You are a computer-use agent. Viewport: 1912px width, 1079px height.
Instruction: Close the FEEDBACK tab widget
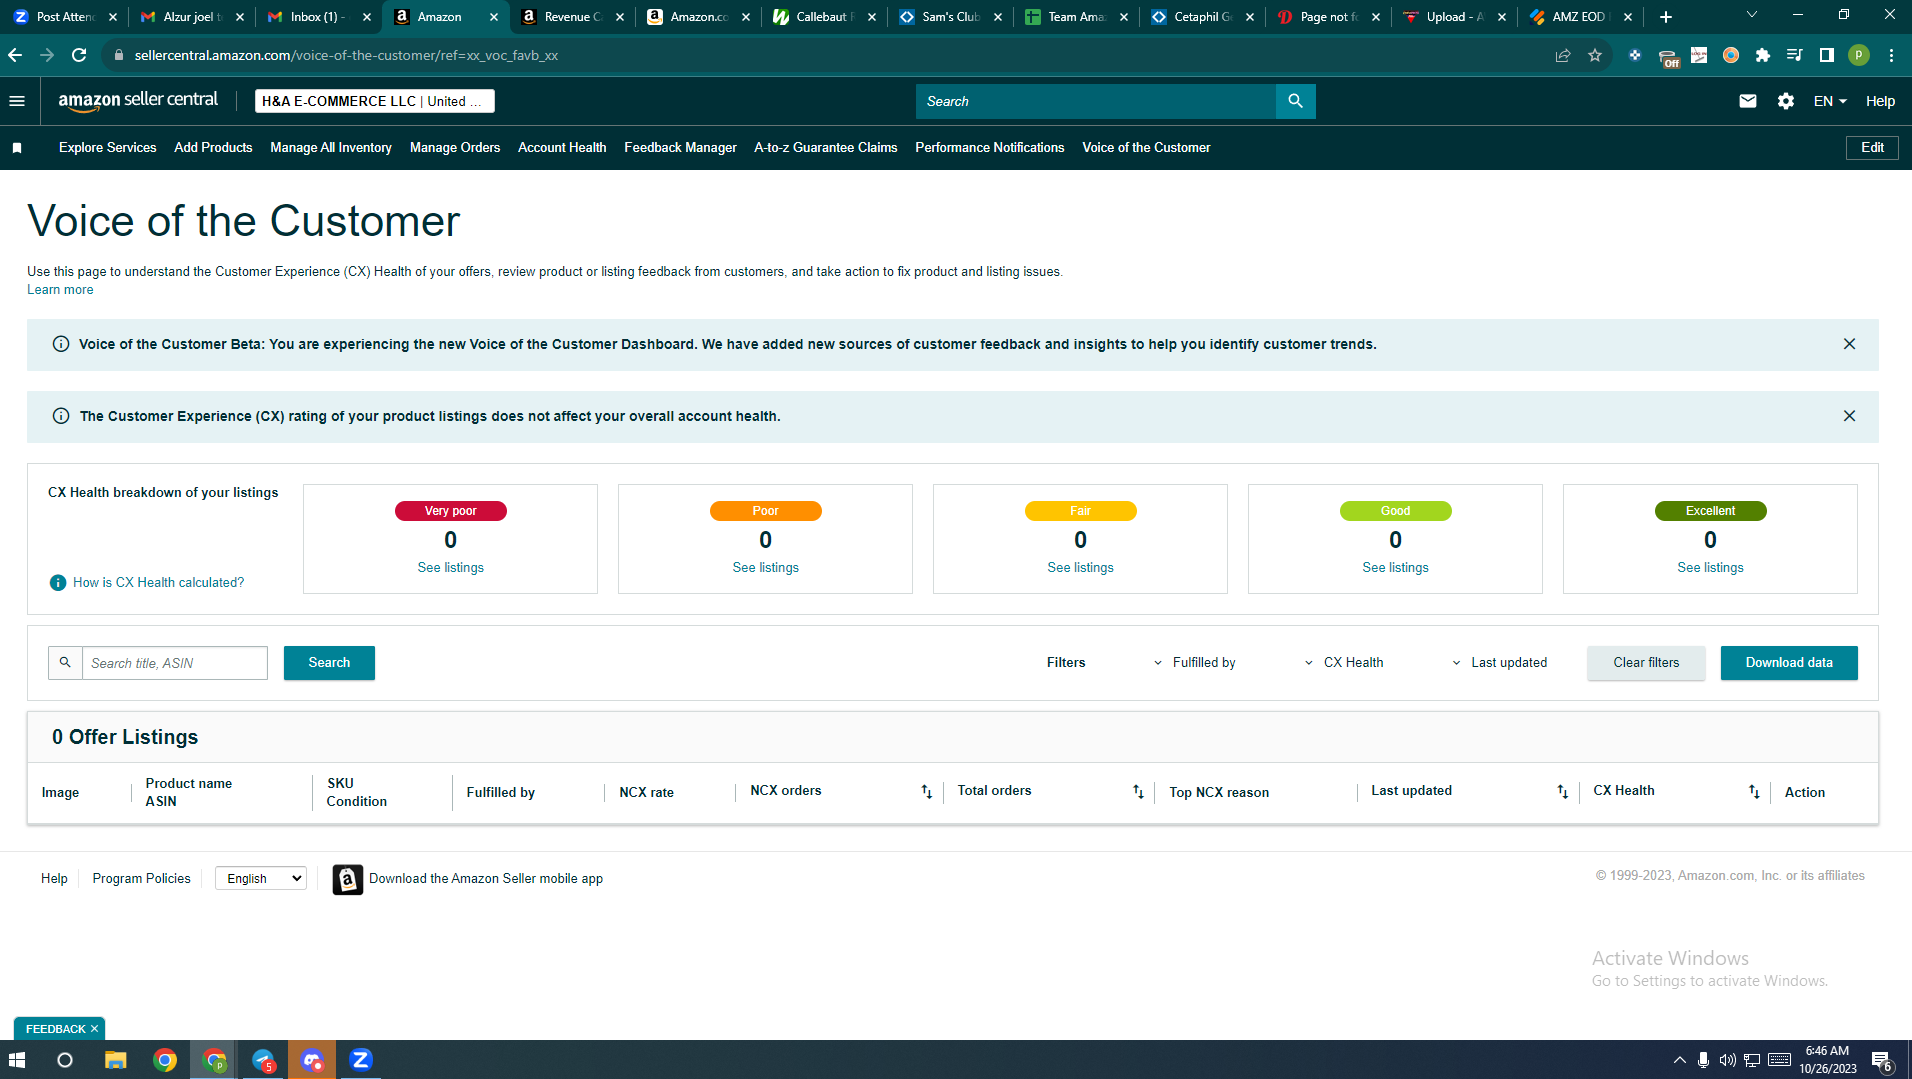tap(95, 1029)
